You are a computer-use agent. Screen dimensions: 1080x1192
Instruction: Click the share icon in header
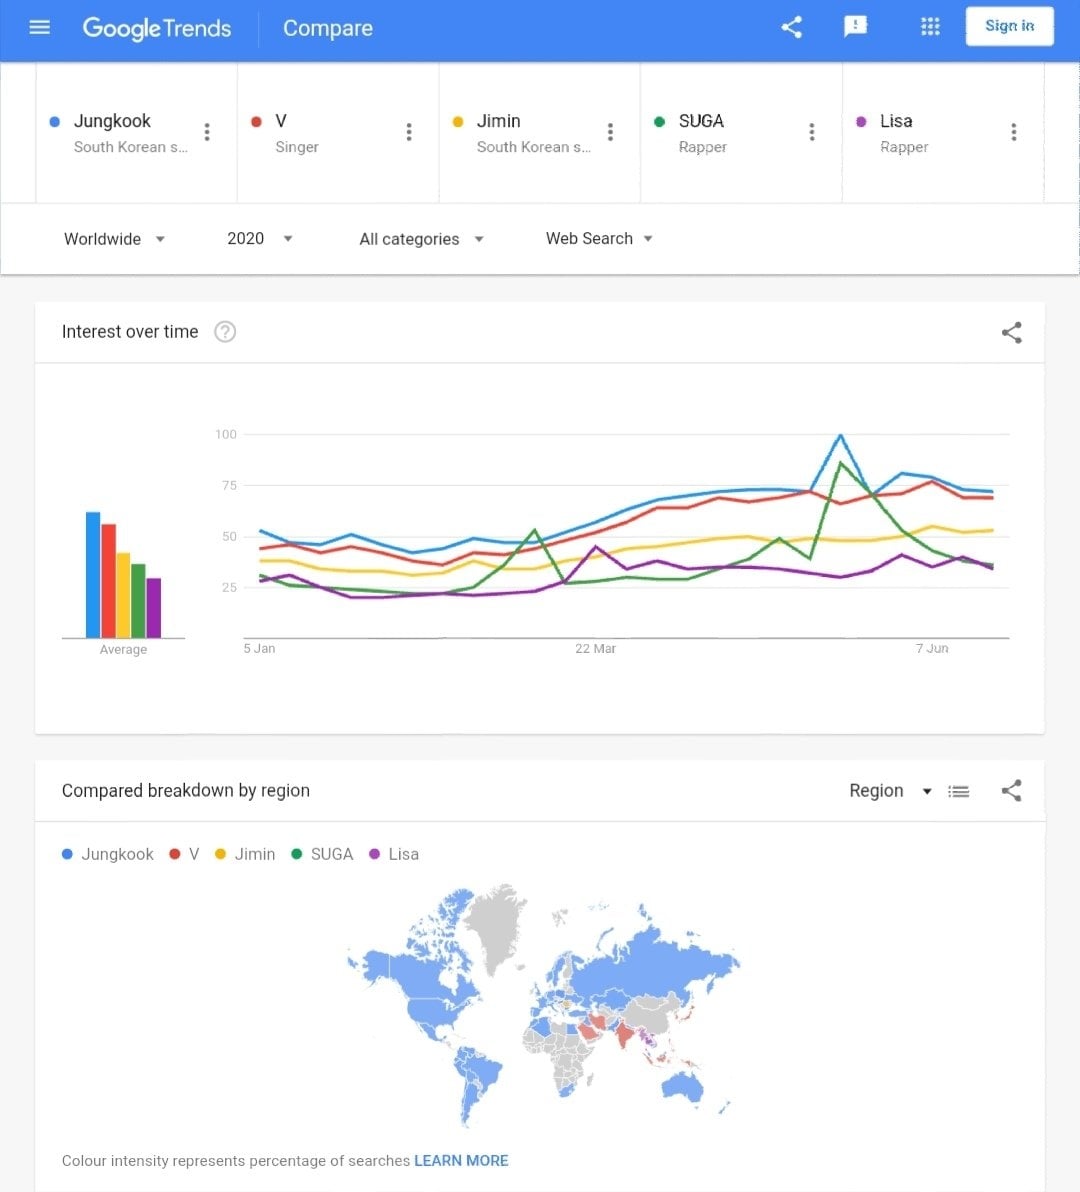(x=791, y=27)
